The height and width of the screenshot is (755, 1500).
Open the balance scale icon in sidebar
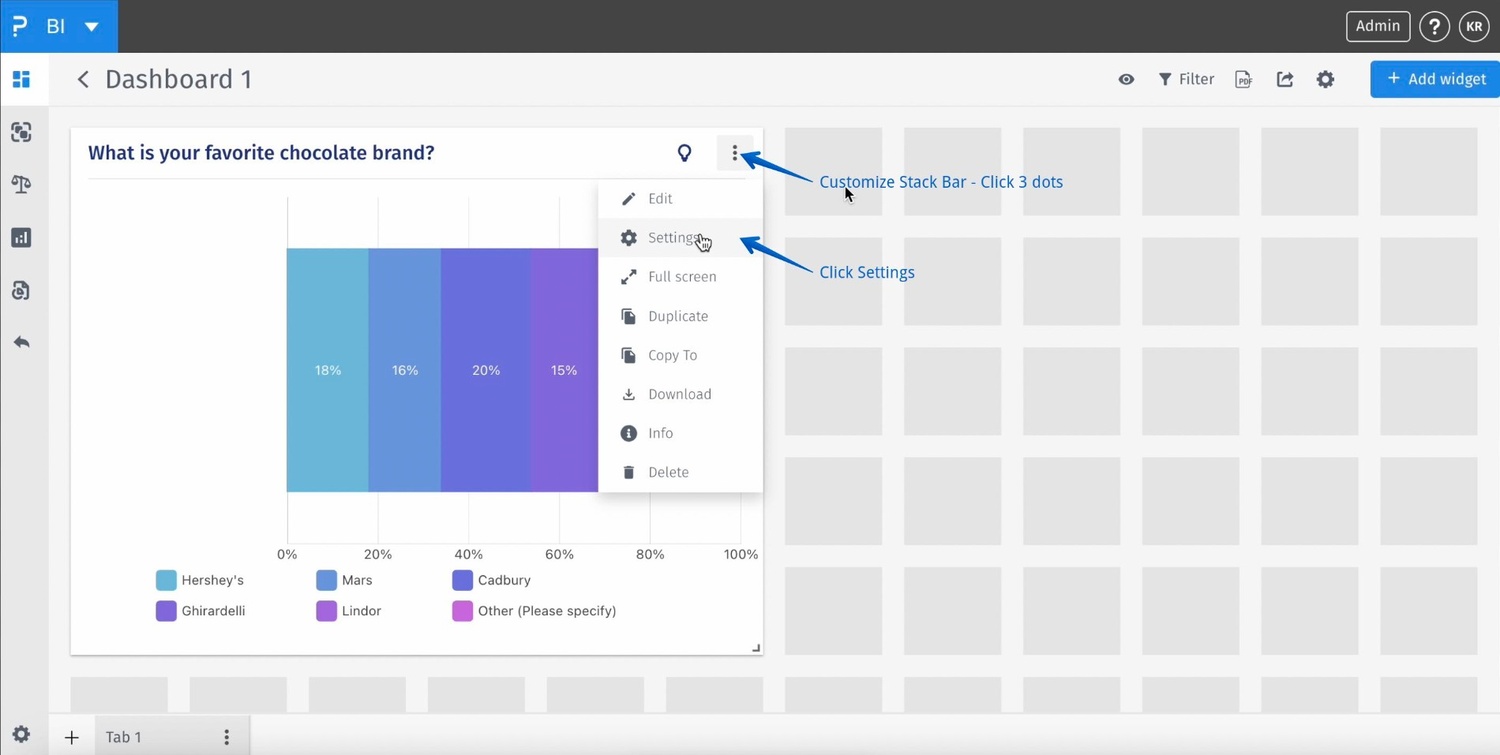click(21, 185)
